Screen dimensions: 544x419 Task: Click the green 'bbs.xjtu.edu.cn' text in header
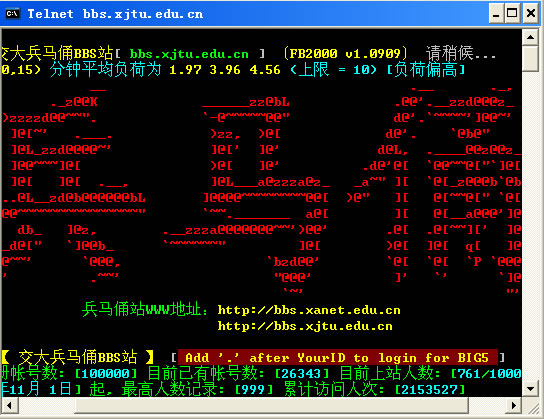click(x=189, y=54)
